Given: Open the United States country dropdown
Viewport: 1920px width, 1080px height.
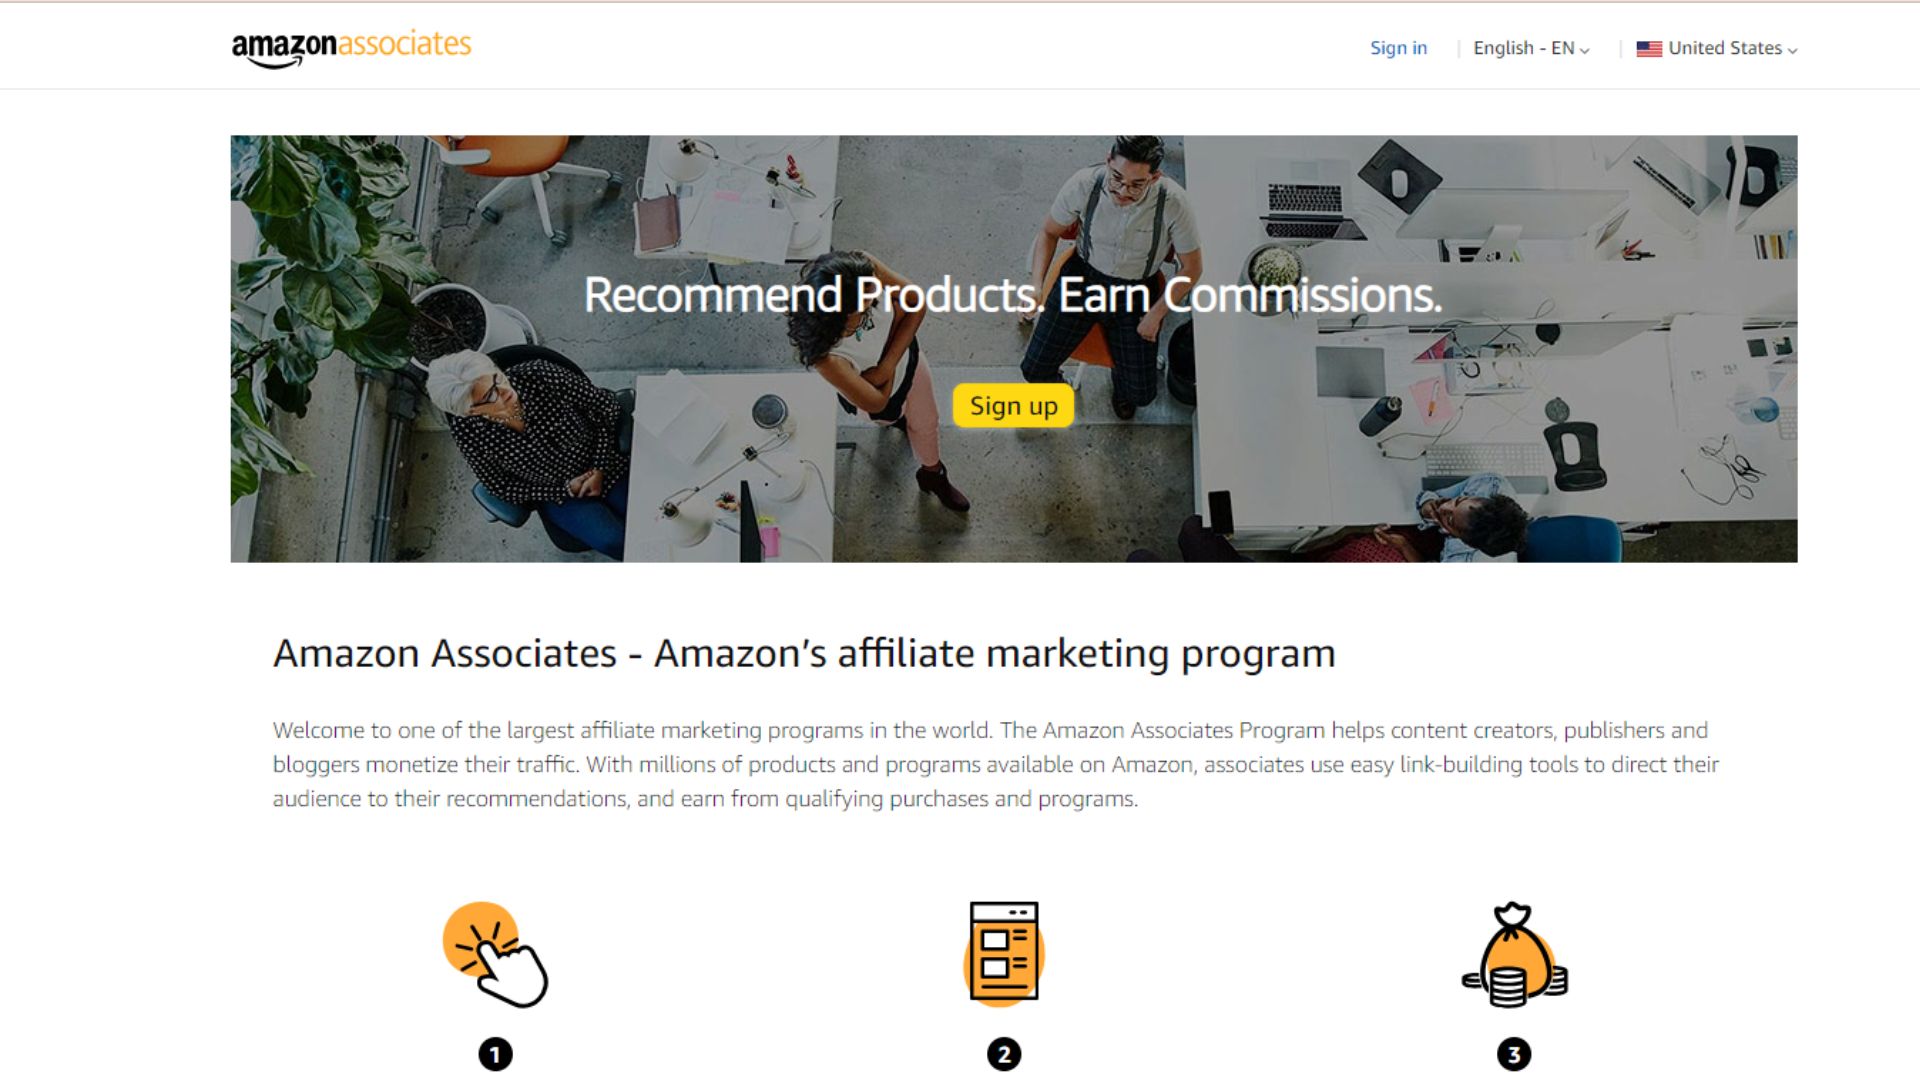Looking at the screenshot, I should tap(1717, 48).
